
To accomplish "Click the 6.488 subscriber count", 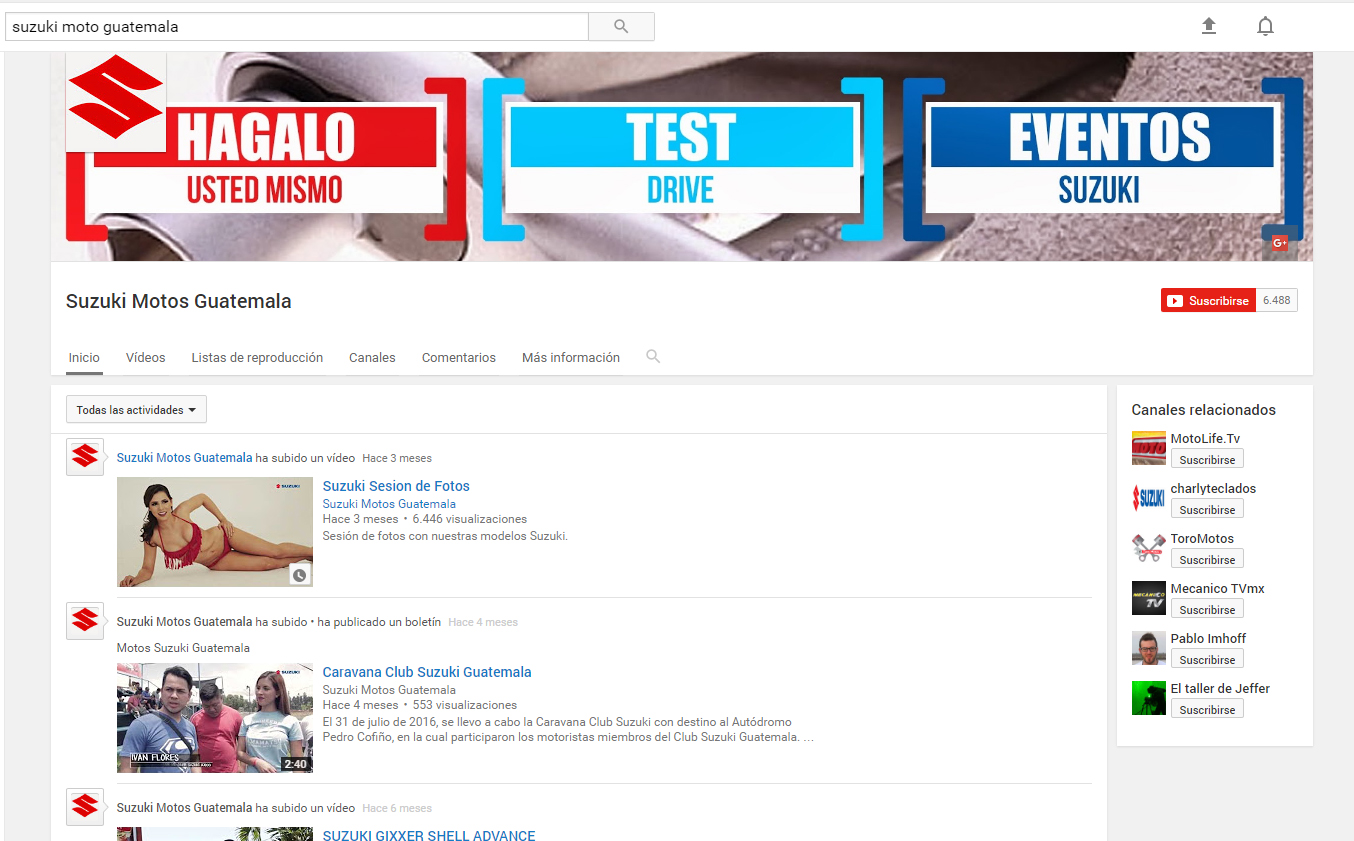I will (x=1276, y=300).
